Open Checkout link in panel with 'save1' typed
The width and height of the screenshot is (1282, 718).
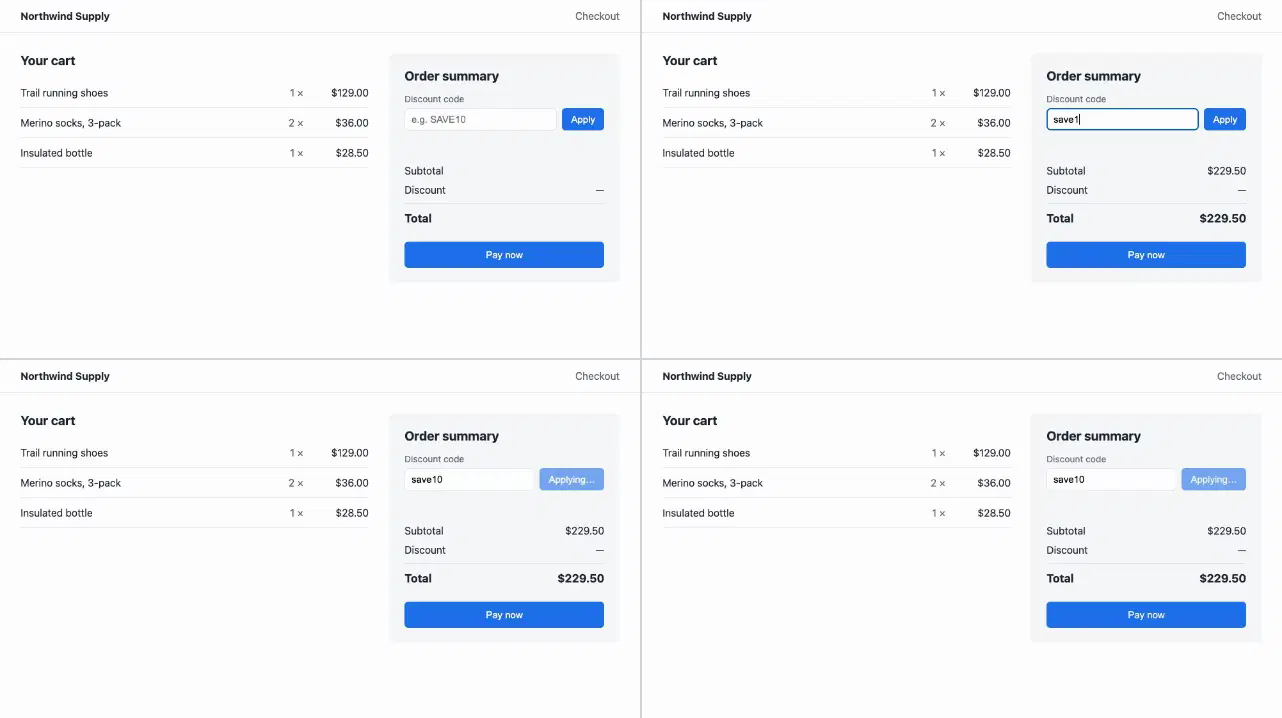1239,16
